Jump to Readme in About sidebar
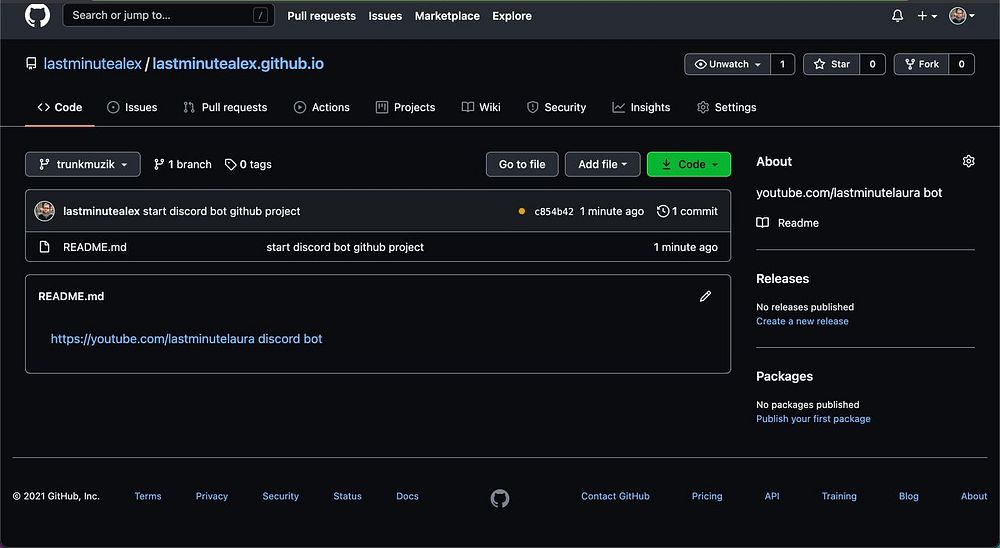Viewport: 1000px width, 548px height. [788, 223]
